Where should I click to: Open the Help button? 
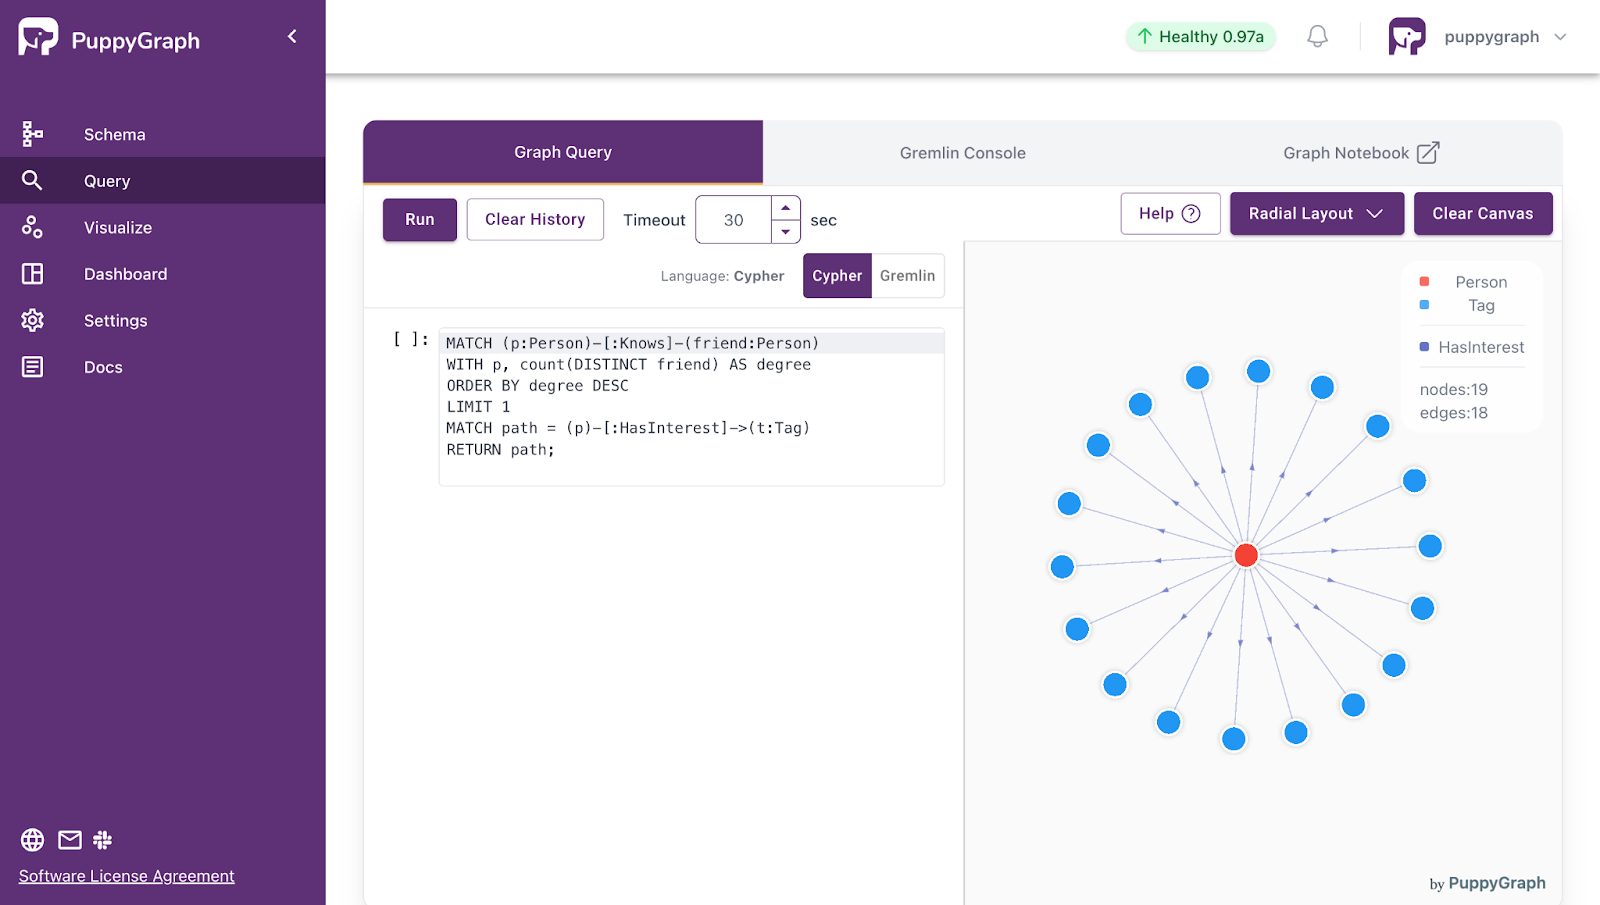coord(1170,213)
